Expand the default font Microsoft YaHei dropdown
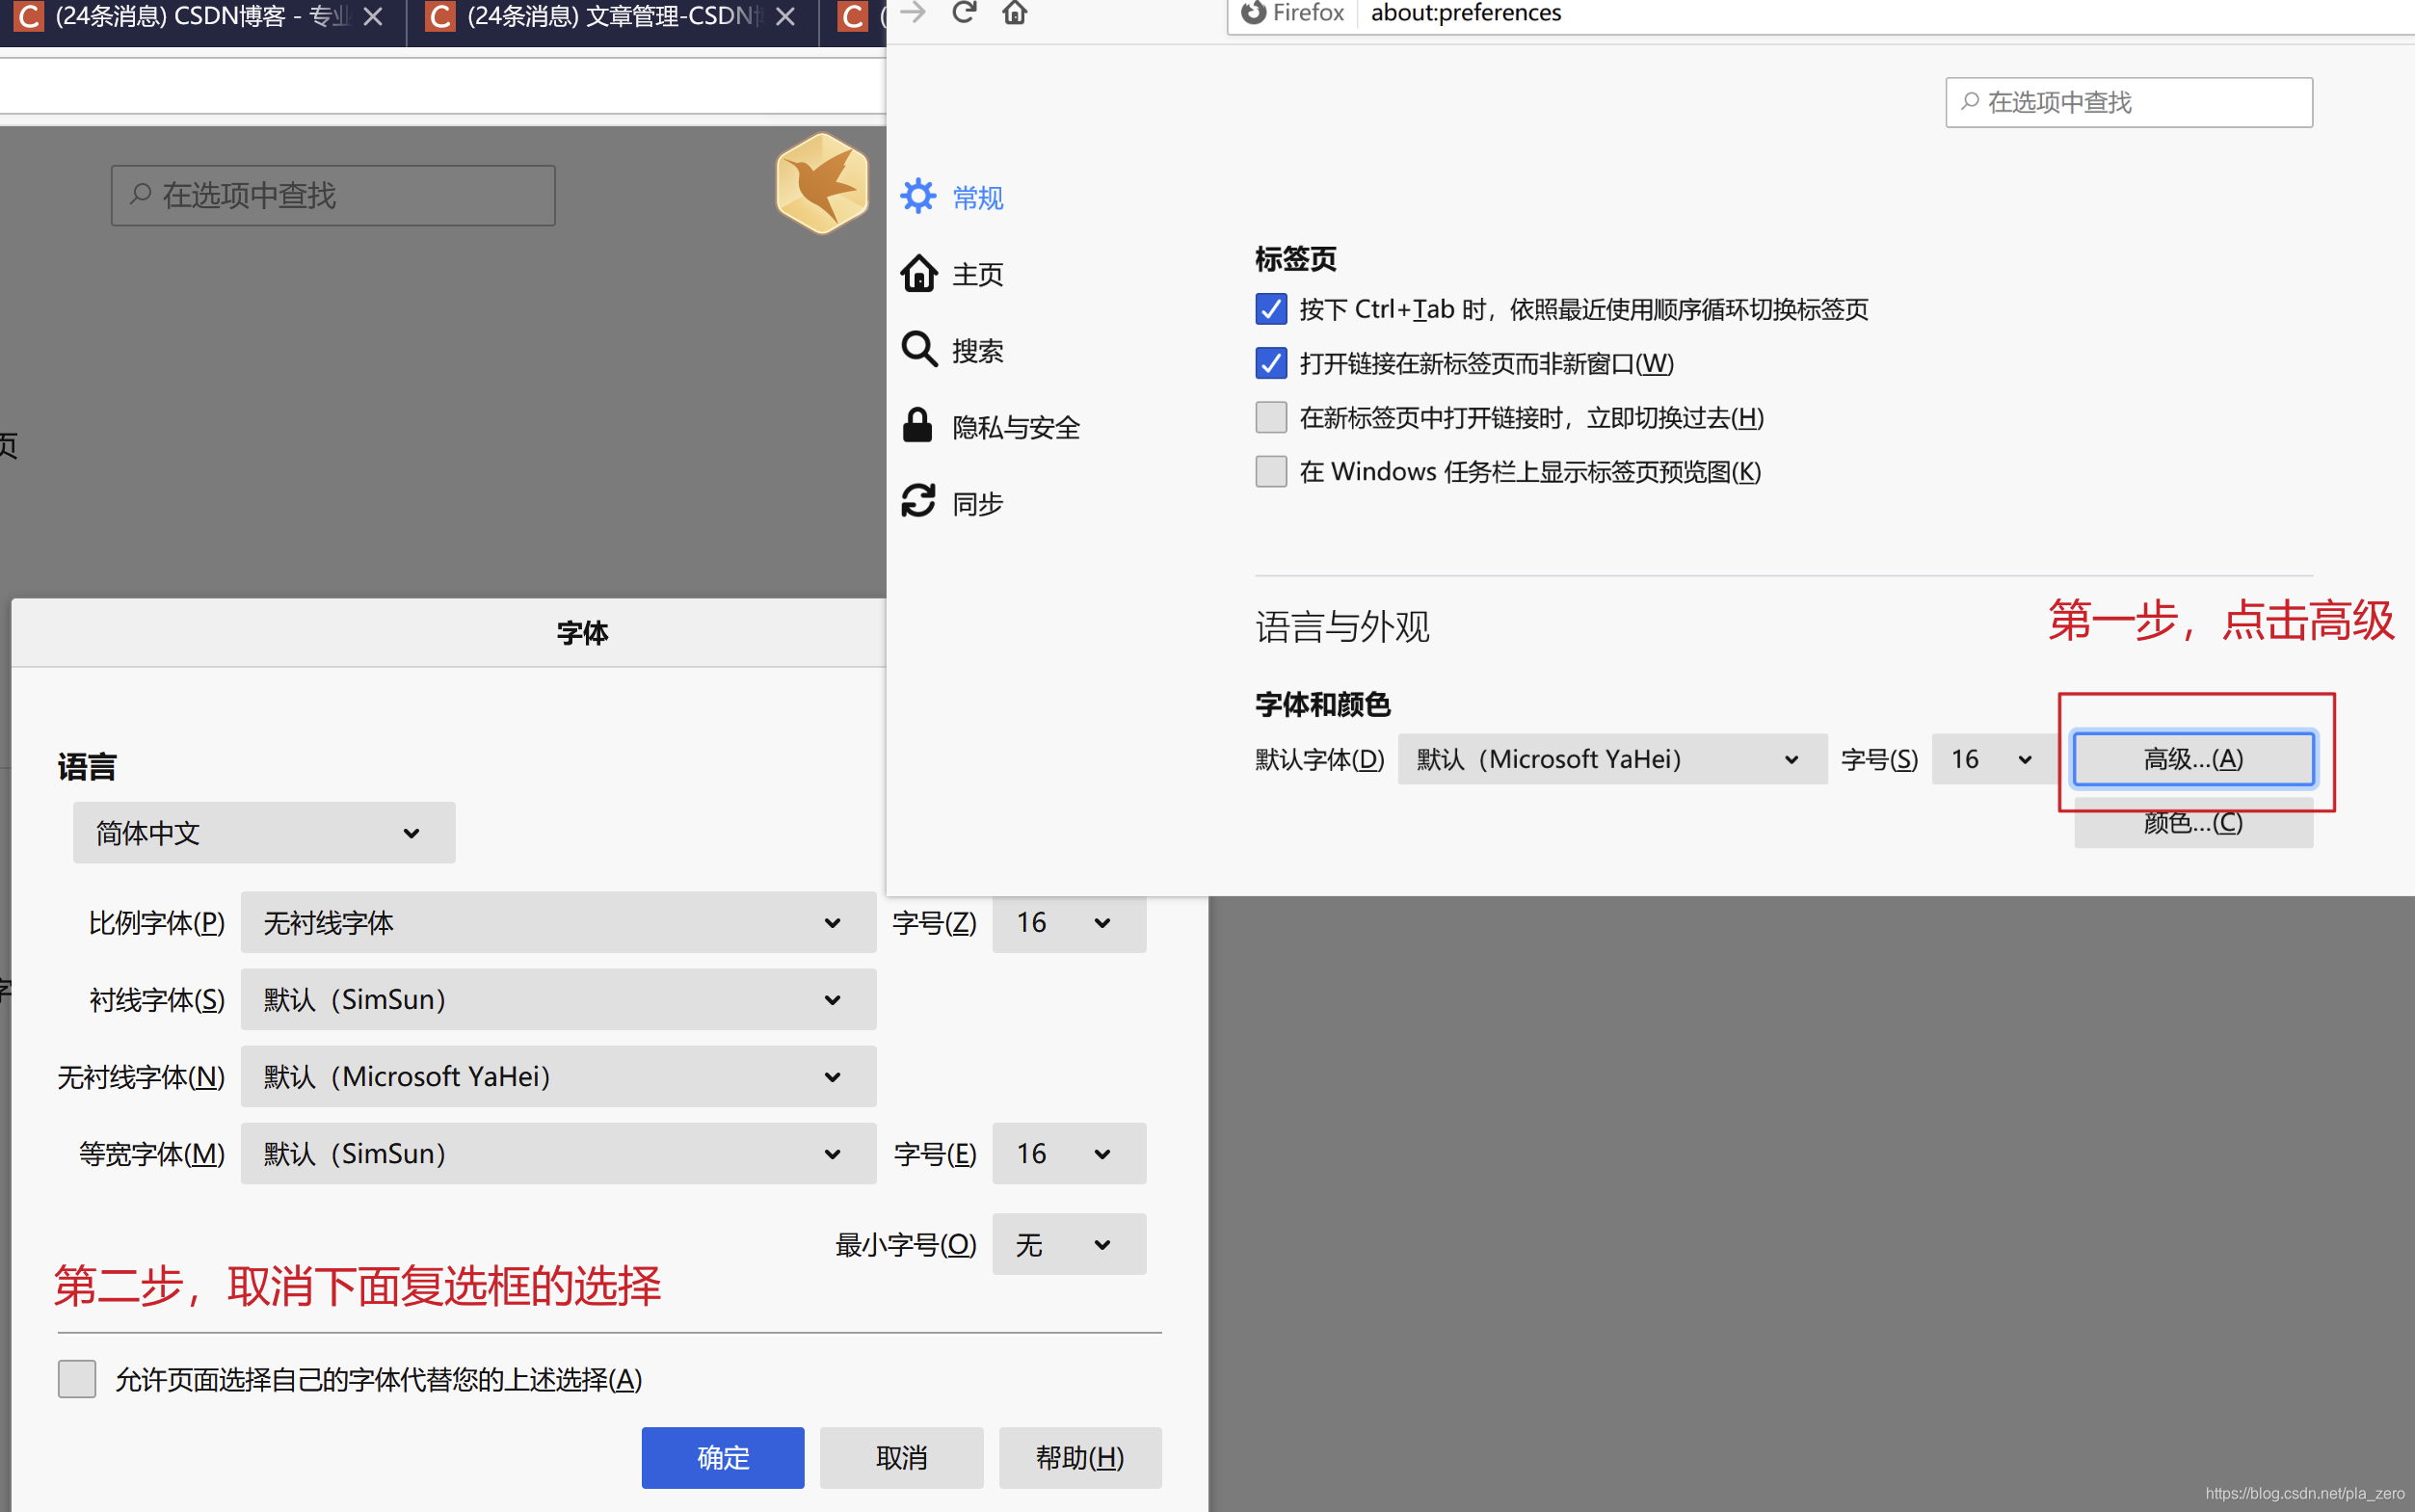 pyautogui.click(x=1611, y=759)
